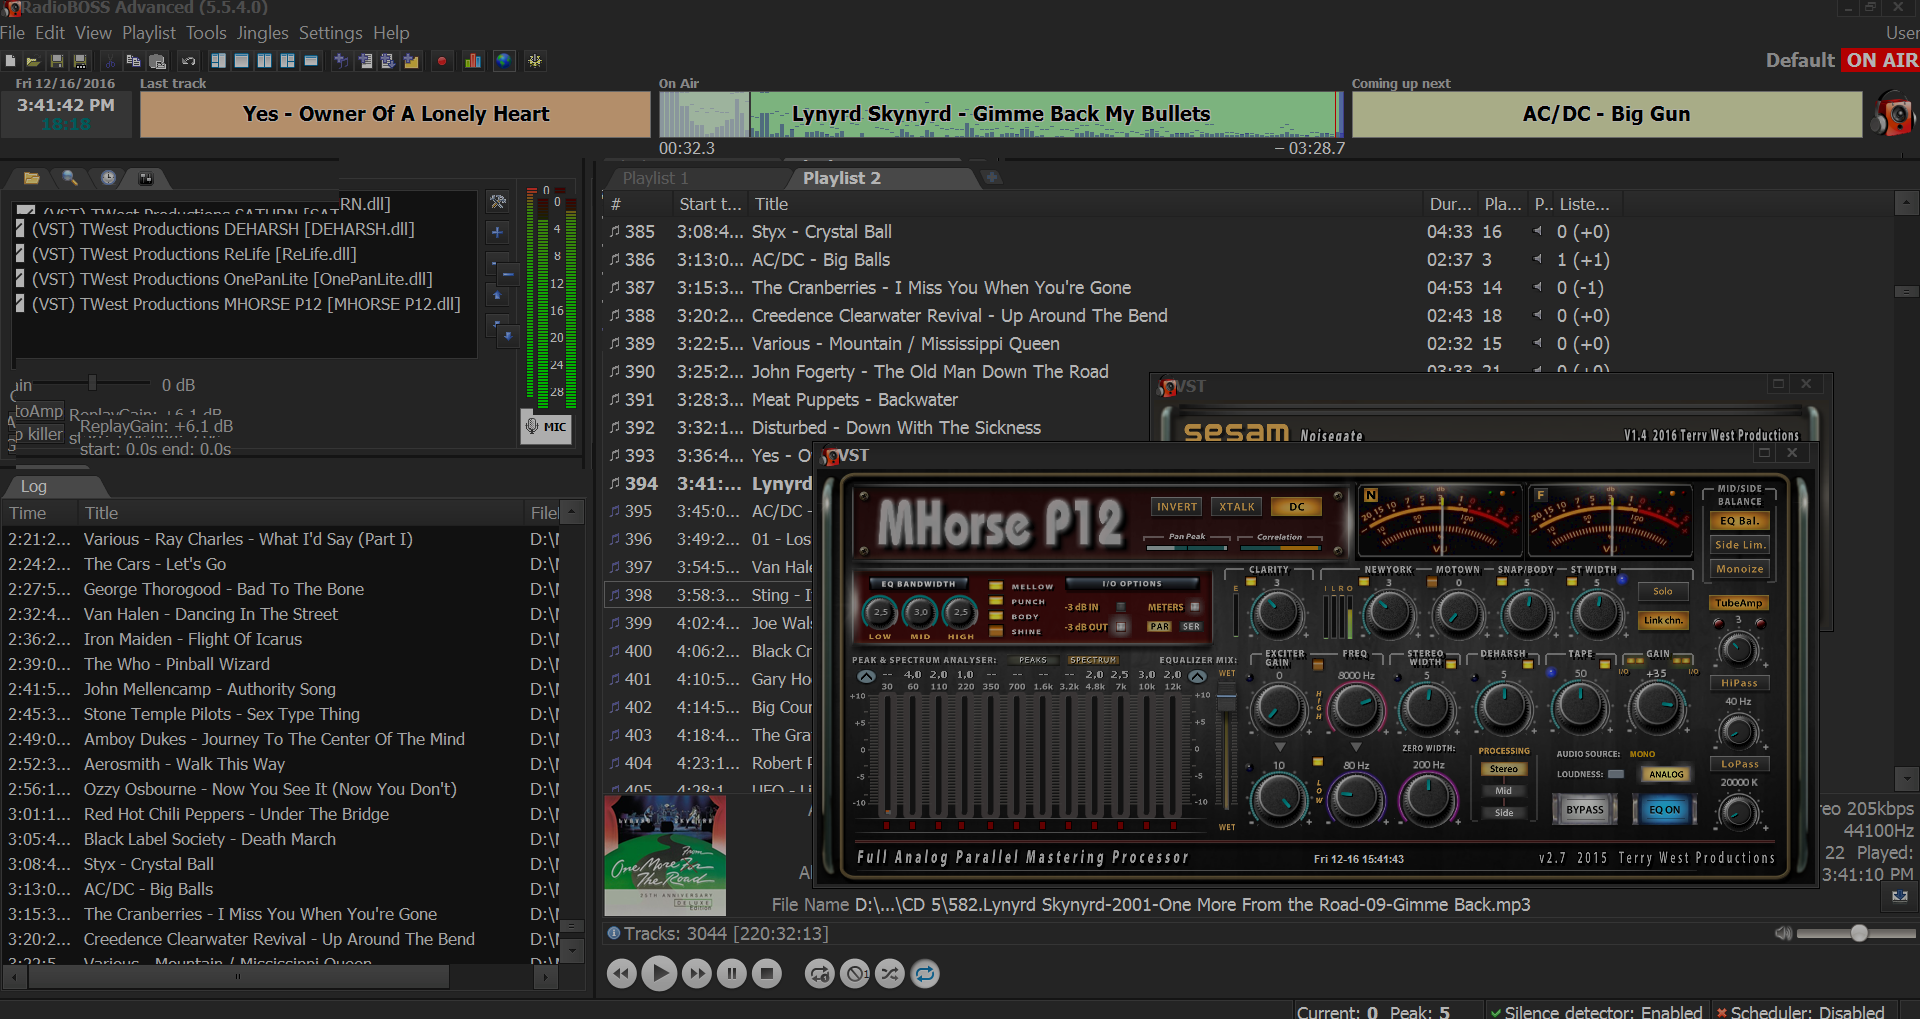Image resolution: width=1920 pixels, height=1019 pixels.
Task: Click the TubeAmp button
Action: point(1739,603)
